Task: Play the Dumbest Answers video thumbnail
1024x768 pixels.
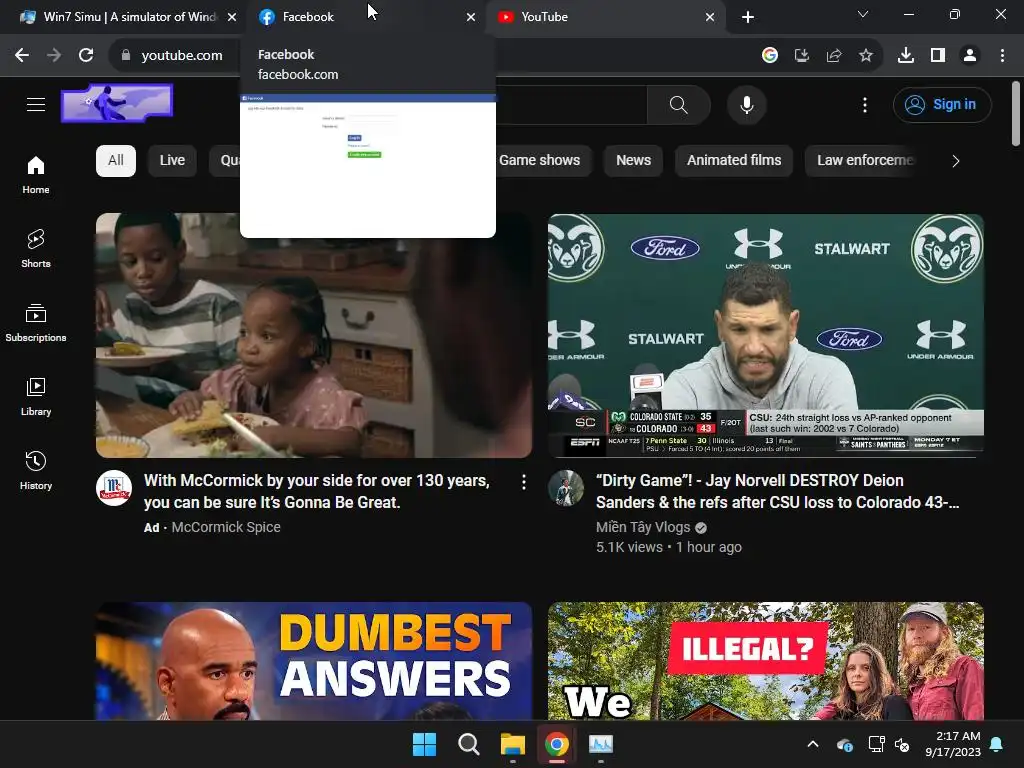Action: [x=313, y=660]
